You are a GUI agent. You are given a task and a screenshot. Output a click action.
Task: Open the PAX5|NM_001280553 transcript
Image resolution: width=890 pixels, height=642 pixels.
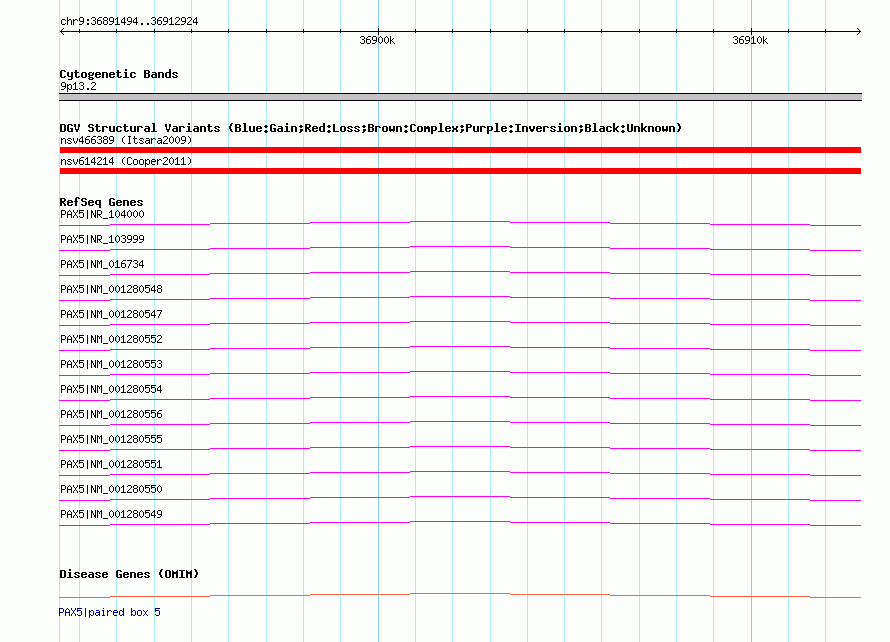(111, 364)
